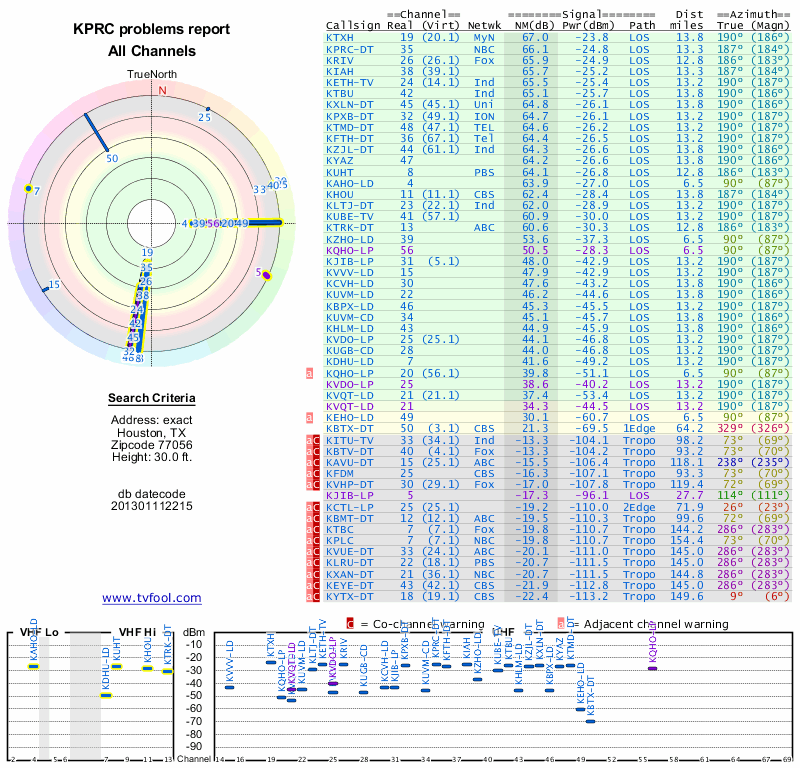Viewport: 800px width, 768px height.
Task: Select the KAHO-LD callsign in the table
Action: 350,183
